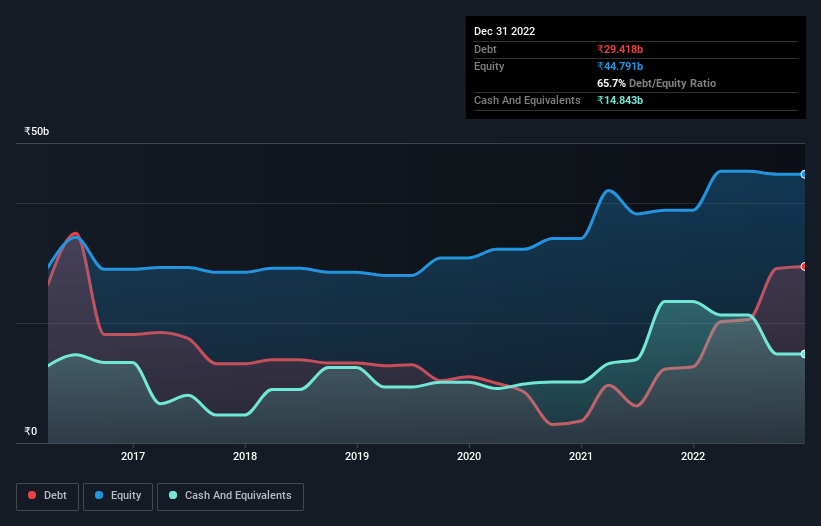
Task: Click the 2017 x-axis label
Action: click(x=133, y=456)
